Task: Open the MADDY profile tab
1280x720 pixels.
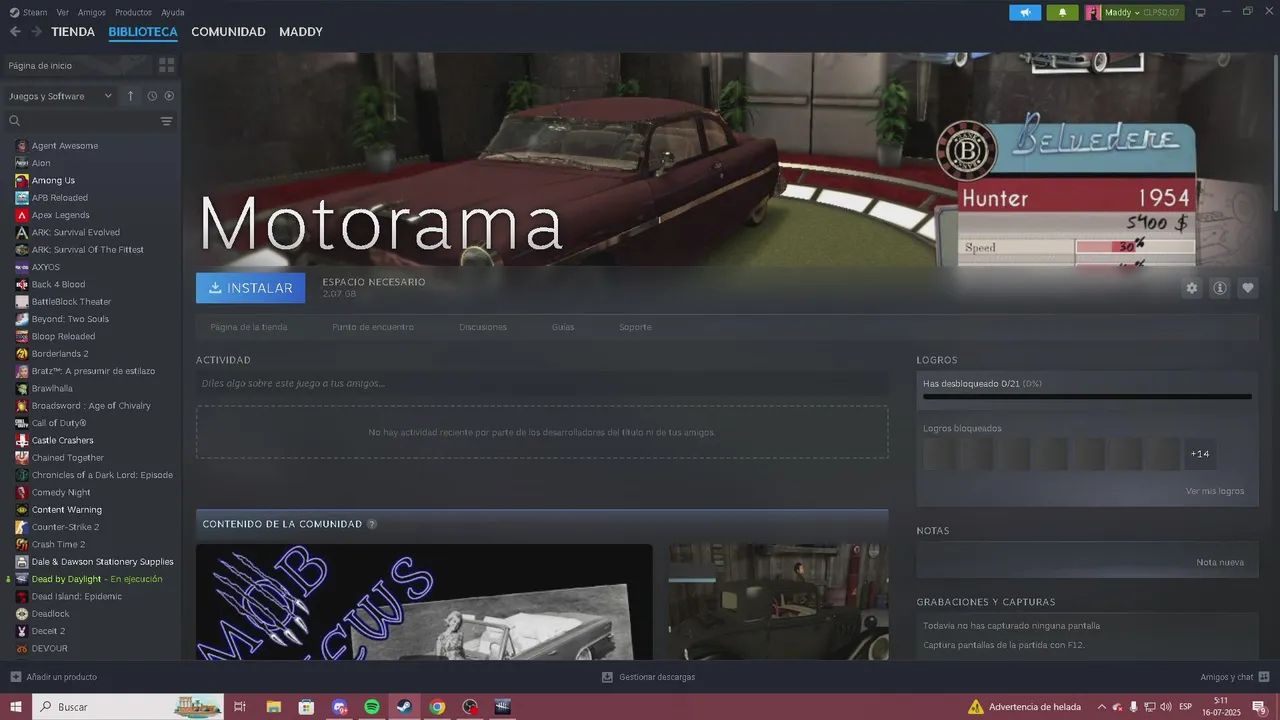Action: pyautogui.click(x=301, y=32)
